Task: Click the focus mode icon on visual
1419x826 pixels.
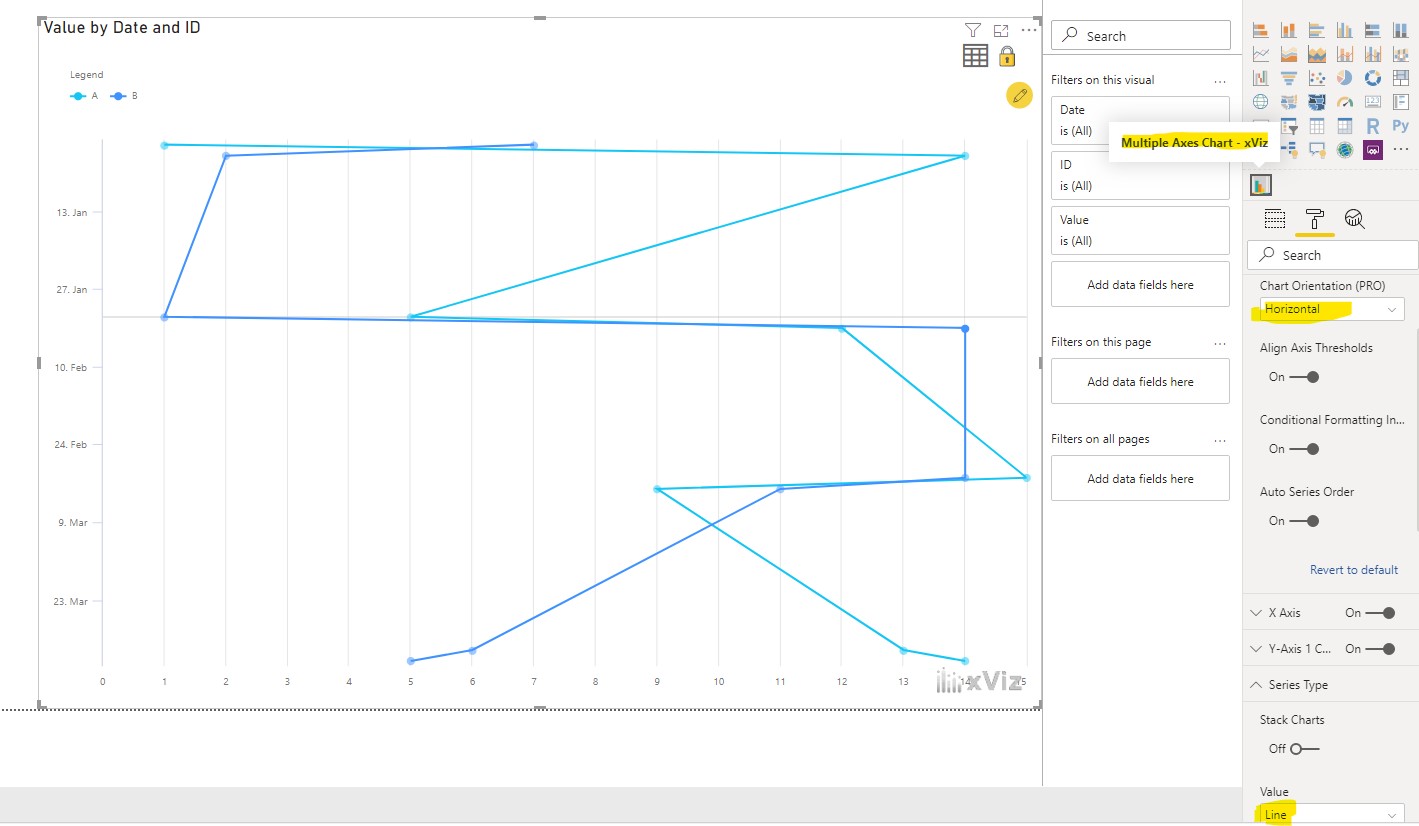Action: (x=1001, y=31)
